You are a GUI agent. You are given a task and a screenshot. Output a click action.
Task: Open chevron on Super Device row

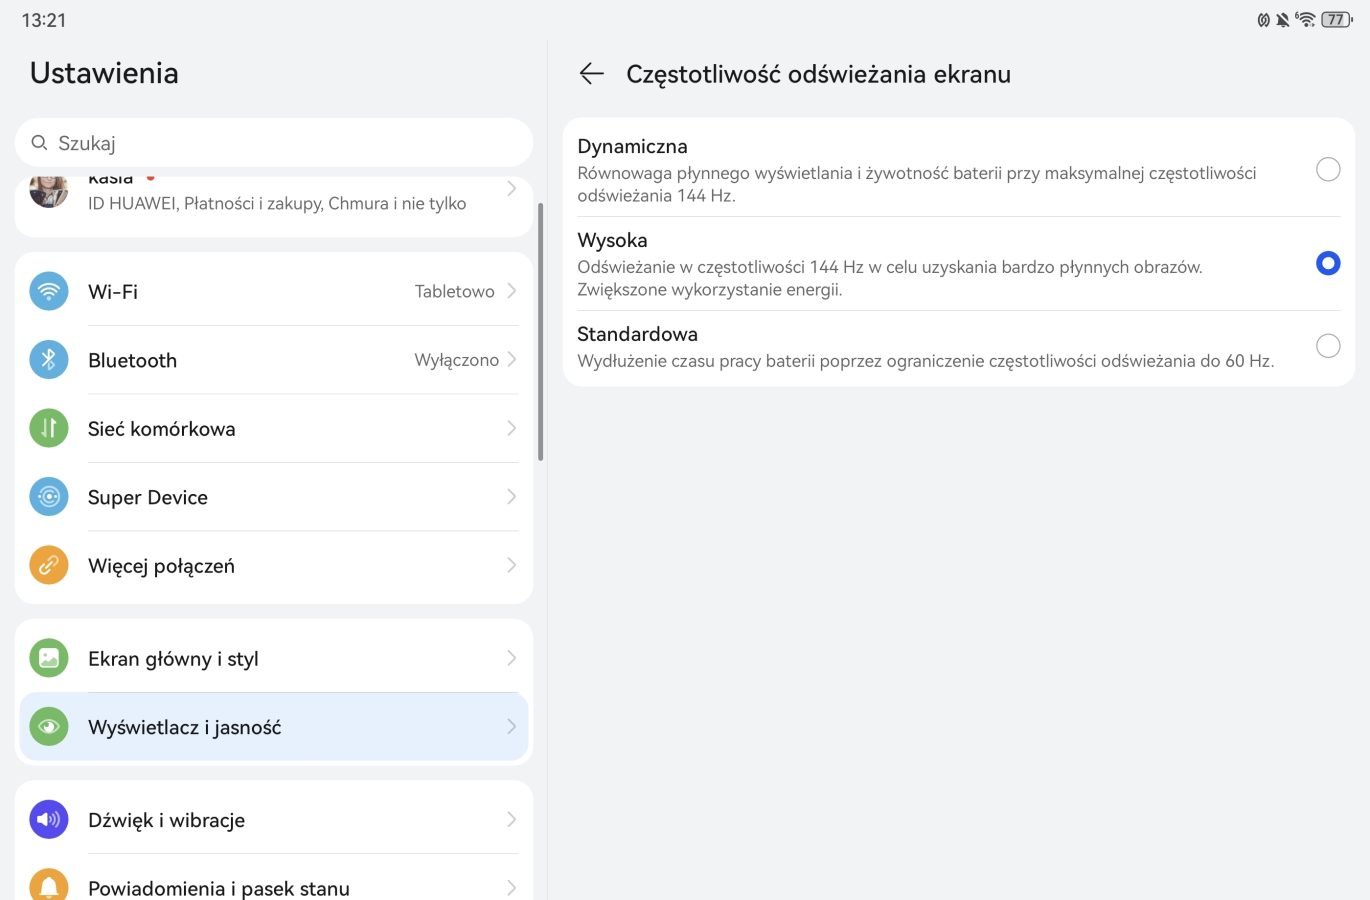pyautogui.click(x=511, y=496)
